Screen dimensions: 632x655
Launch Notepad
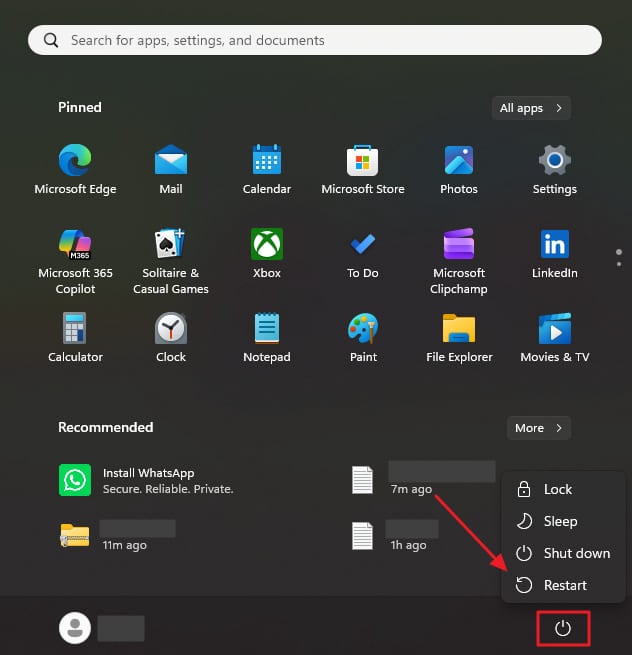click(x=267, y=338)
